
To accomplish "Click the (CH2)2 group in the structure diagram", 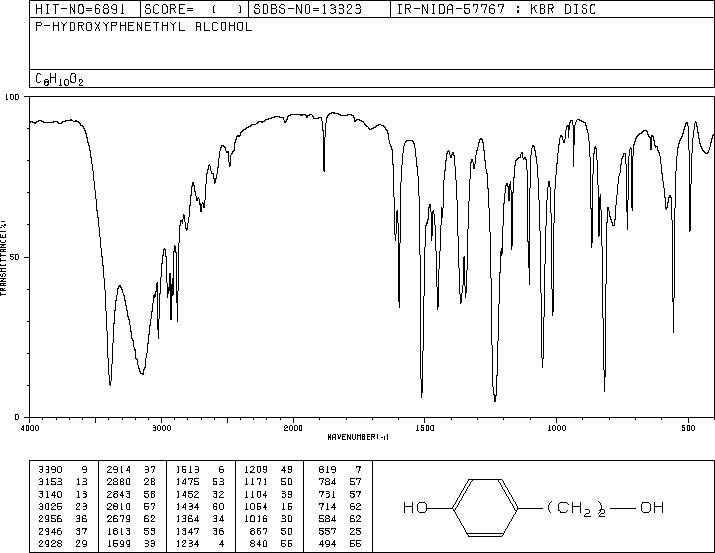I will (576, 509).
